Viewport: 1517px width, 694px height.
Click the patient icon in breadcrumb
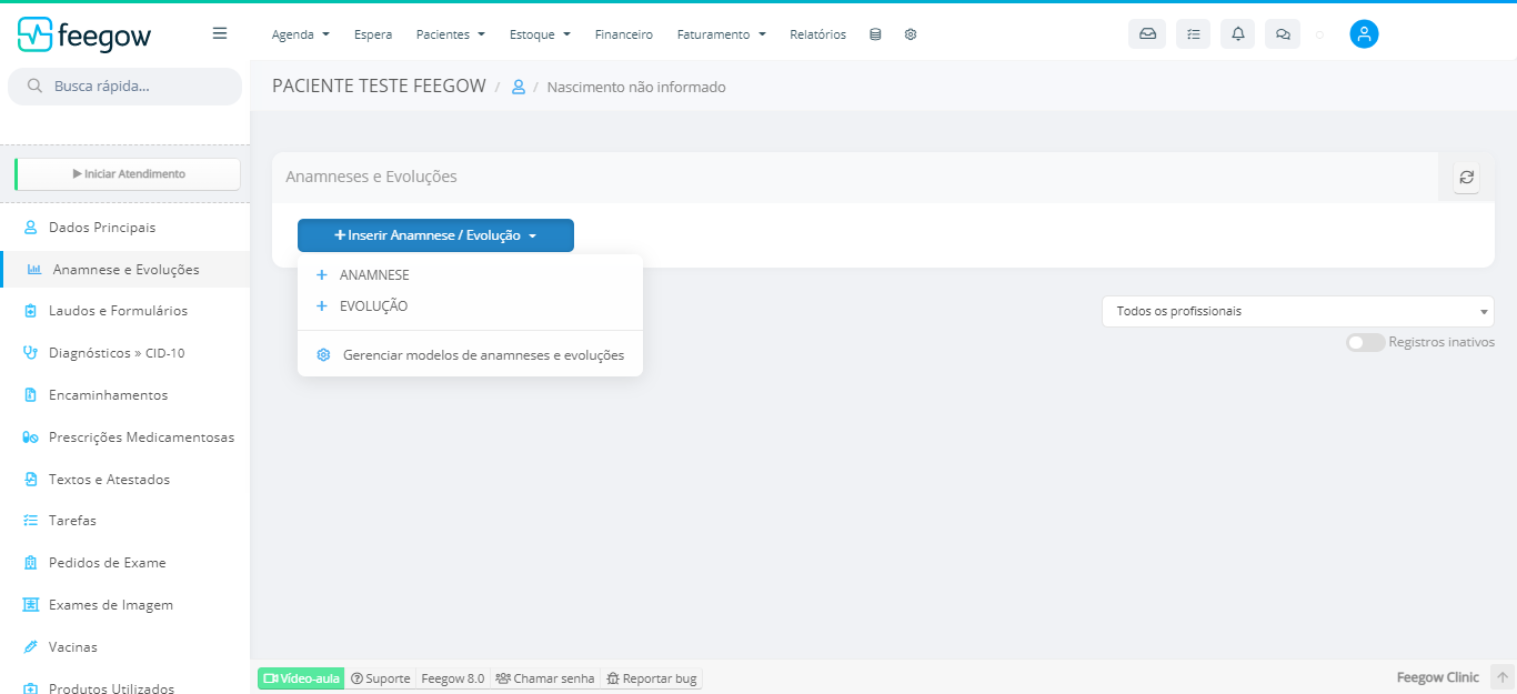pyautogui.click(x=518, y=87)
